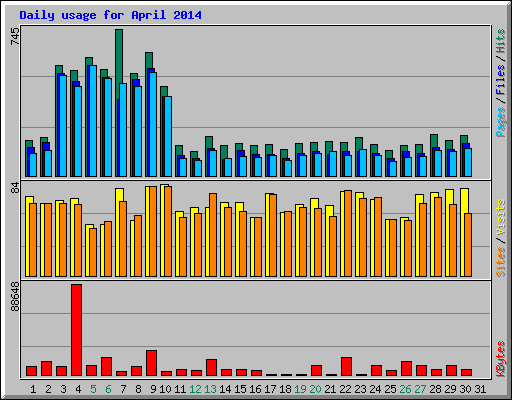Click day label 7 on x-axis

pos(123,389)
